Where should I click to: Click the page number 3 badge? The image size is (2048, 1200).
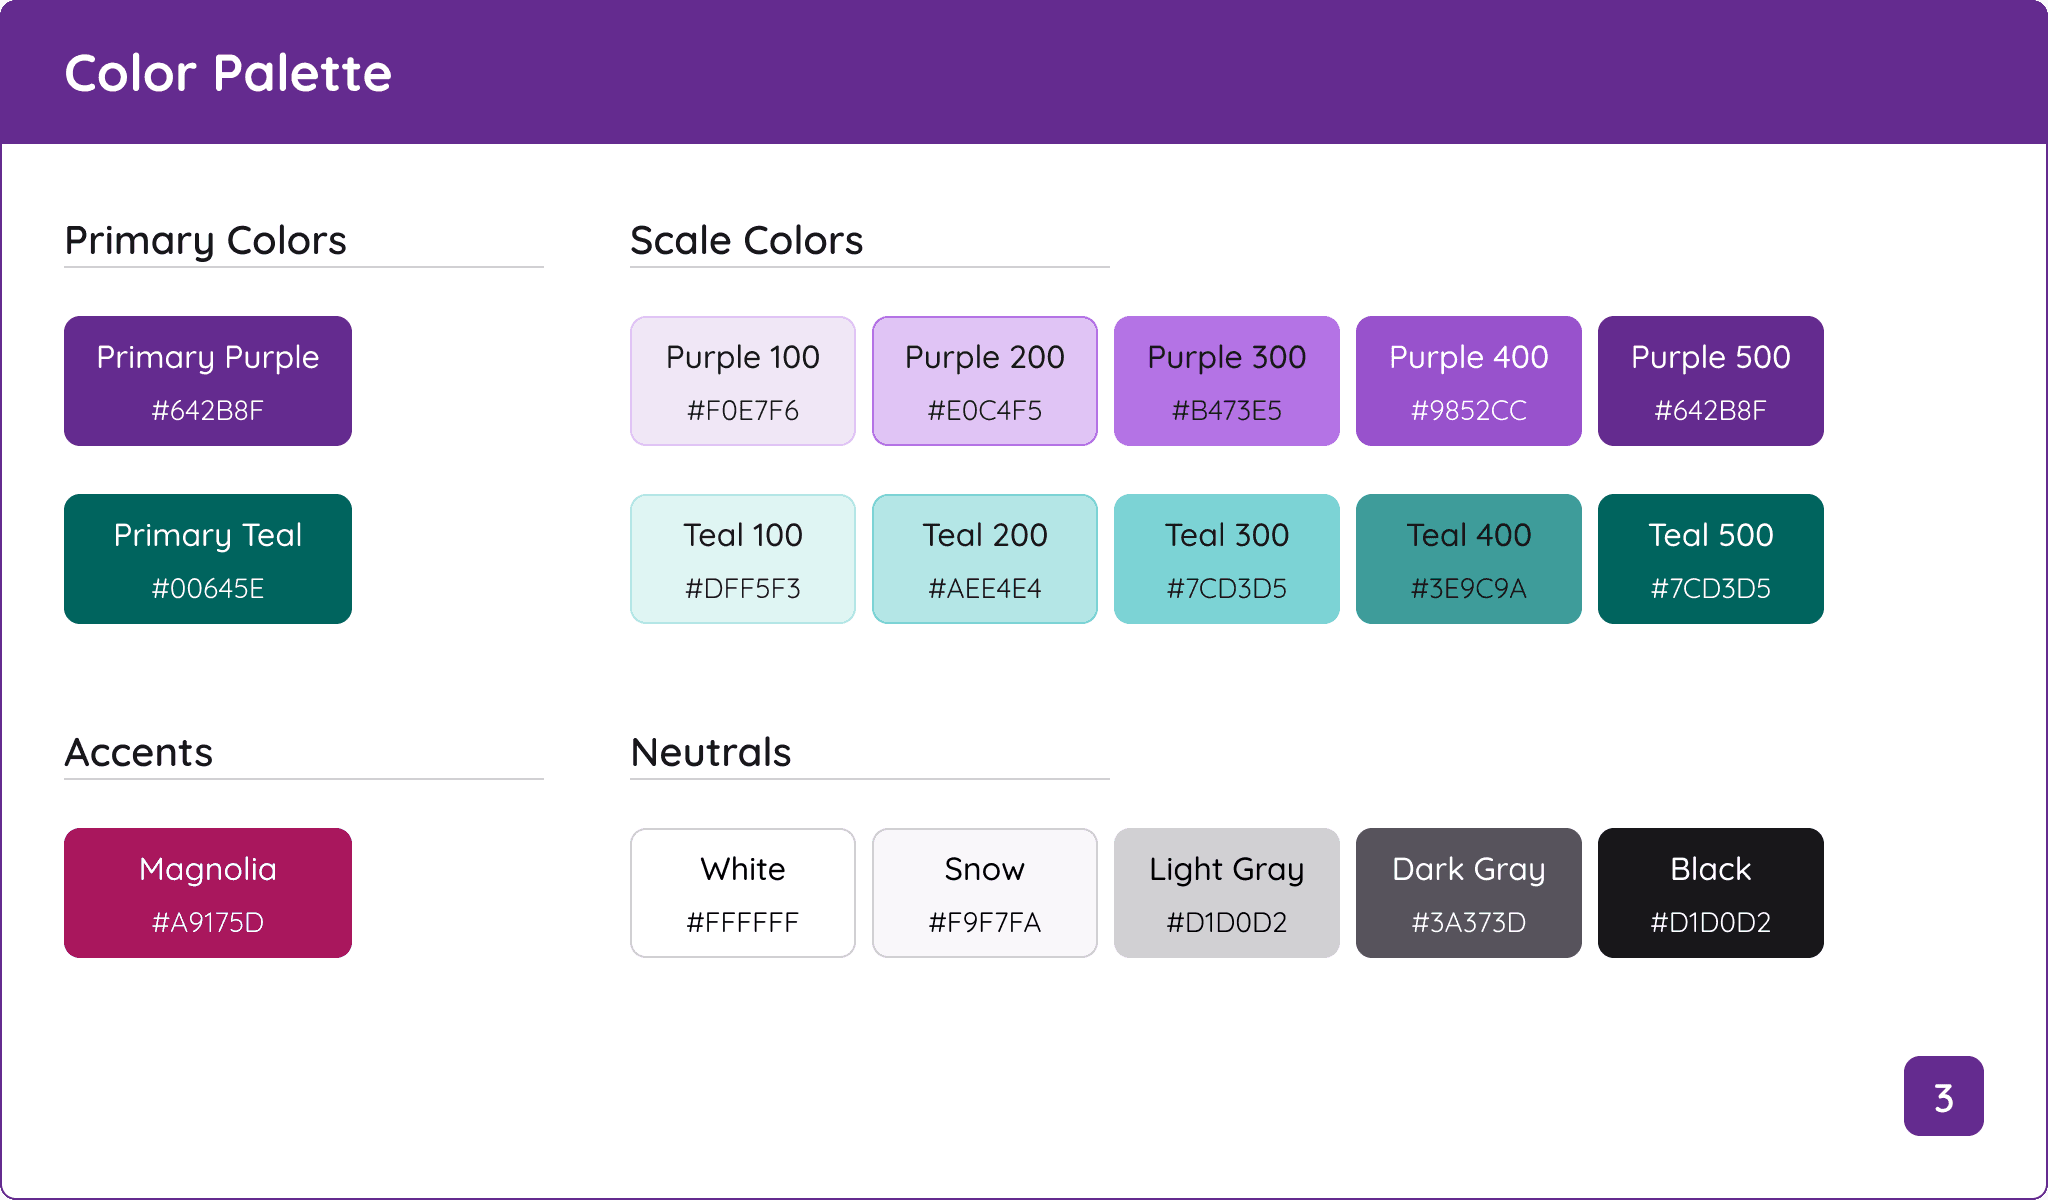1943,1096
